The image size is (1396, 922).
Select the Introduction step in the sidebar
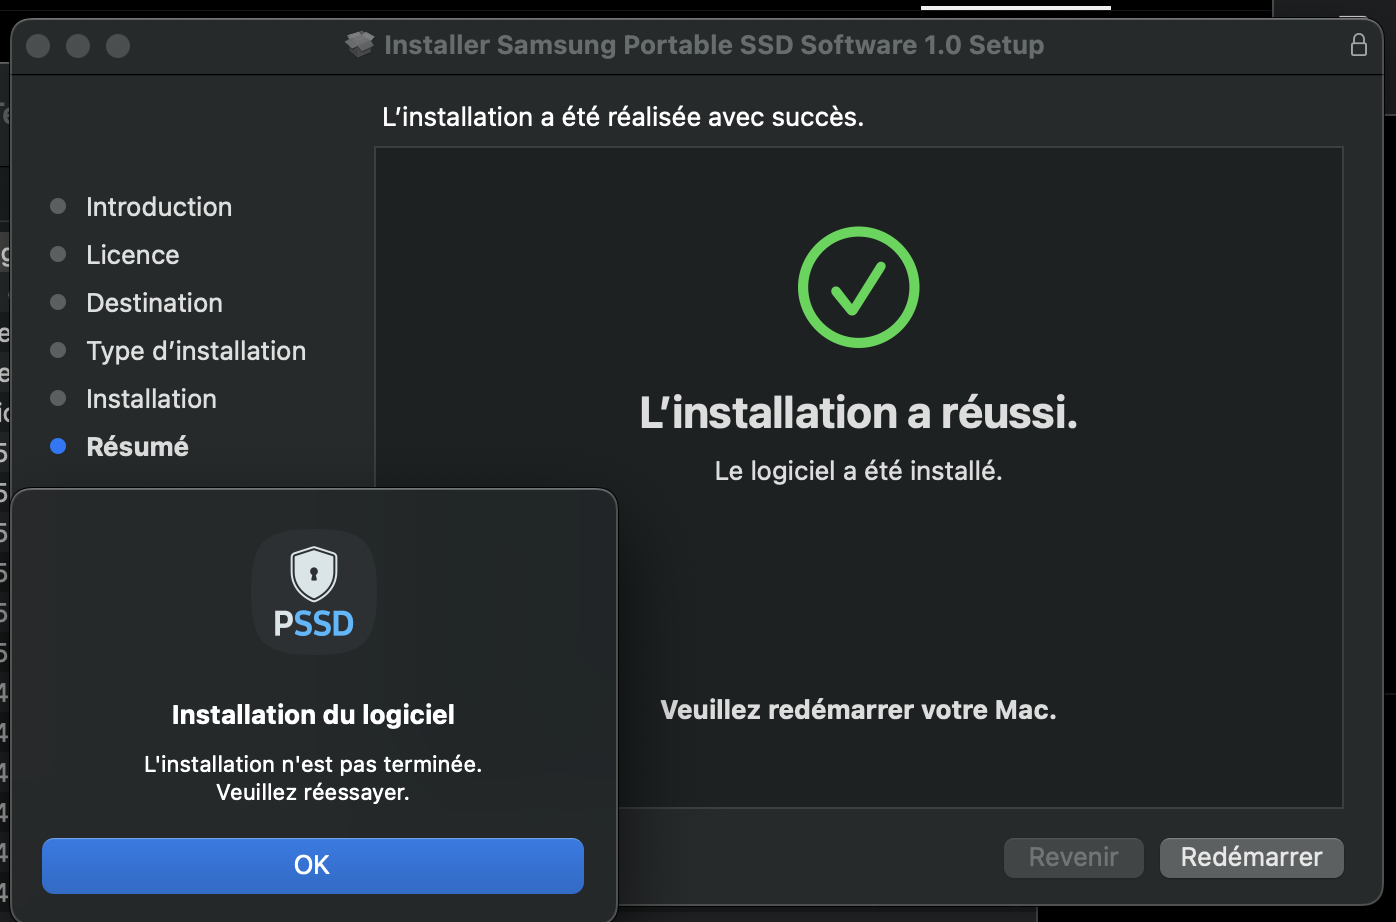coord(159,207)
